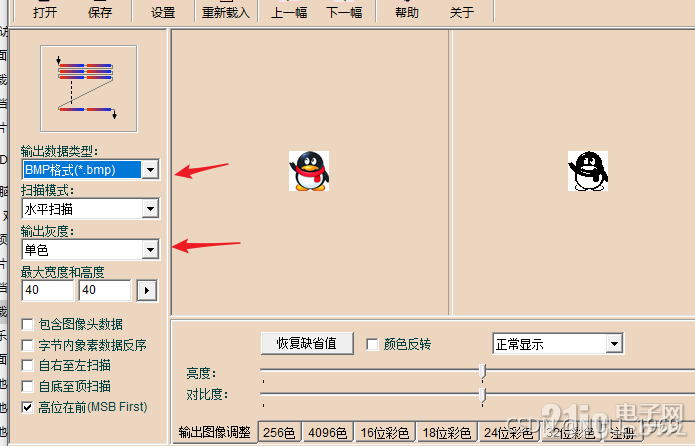The image size is (695, 446).
Task: Expand the 扫描模式 dropdown arrow
Action: 150,209
